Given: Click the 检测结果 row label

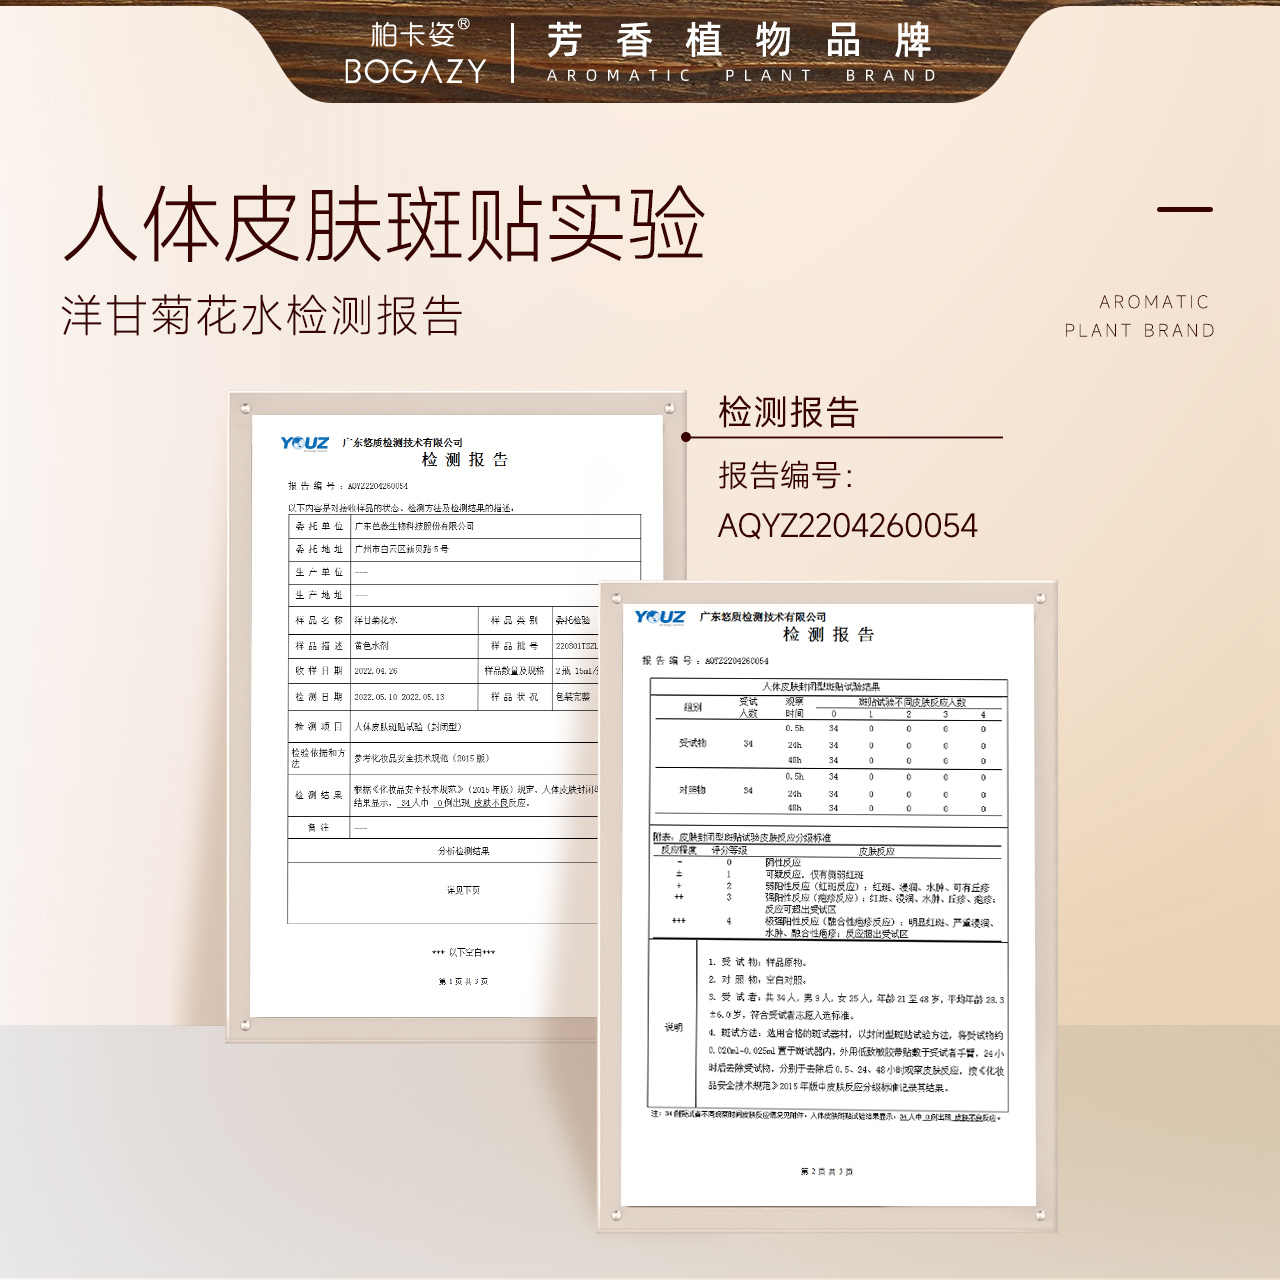Looking at the screenshot, I should click(x=319, y=795).
